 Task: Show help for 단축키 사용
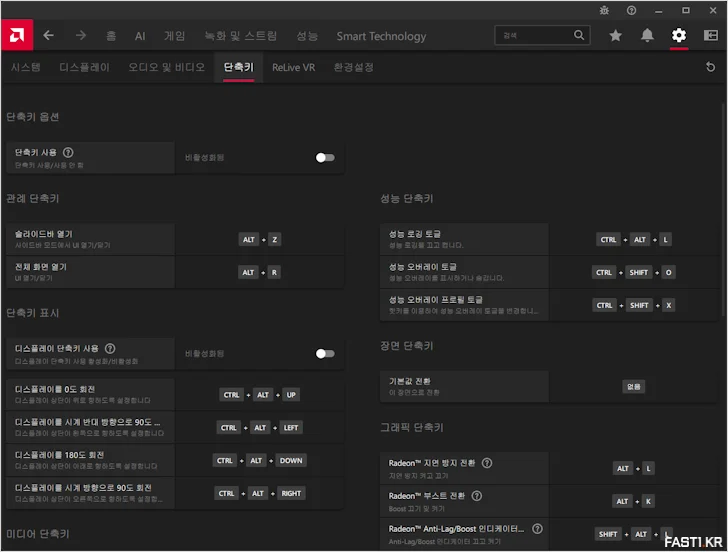point(68,152)
